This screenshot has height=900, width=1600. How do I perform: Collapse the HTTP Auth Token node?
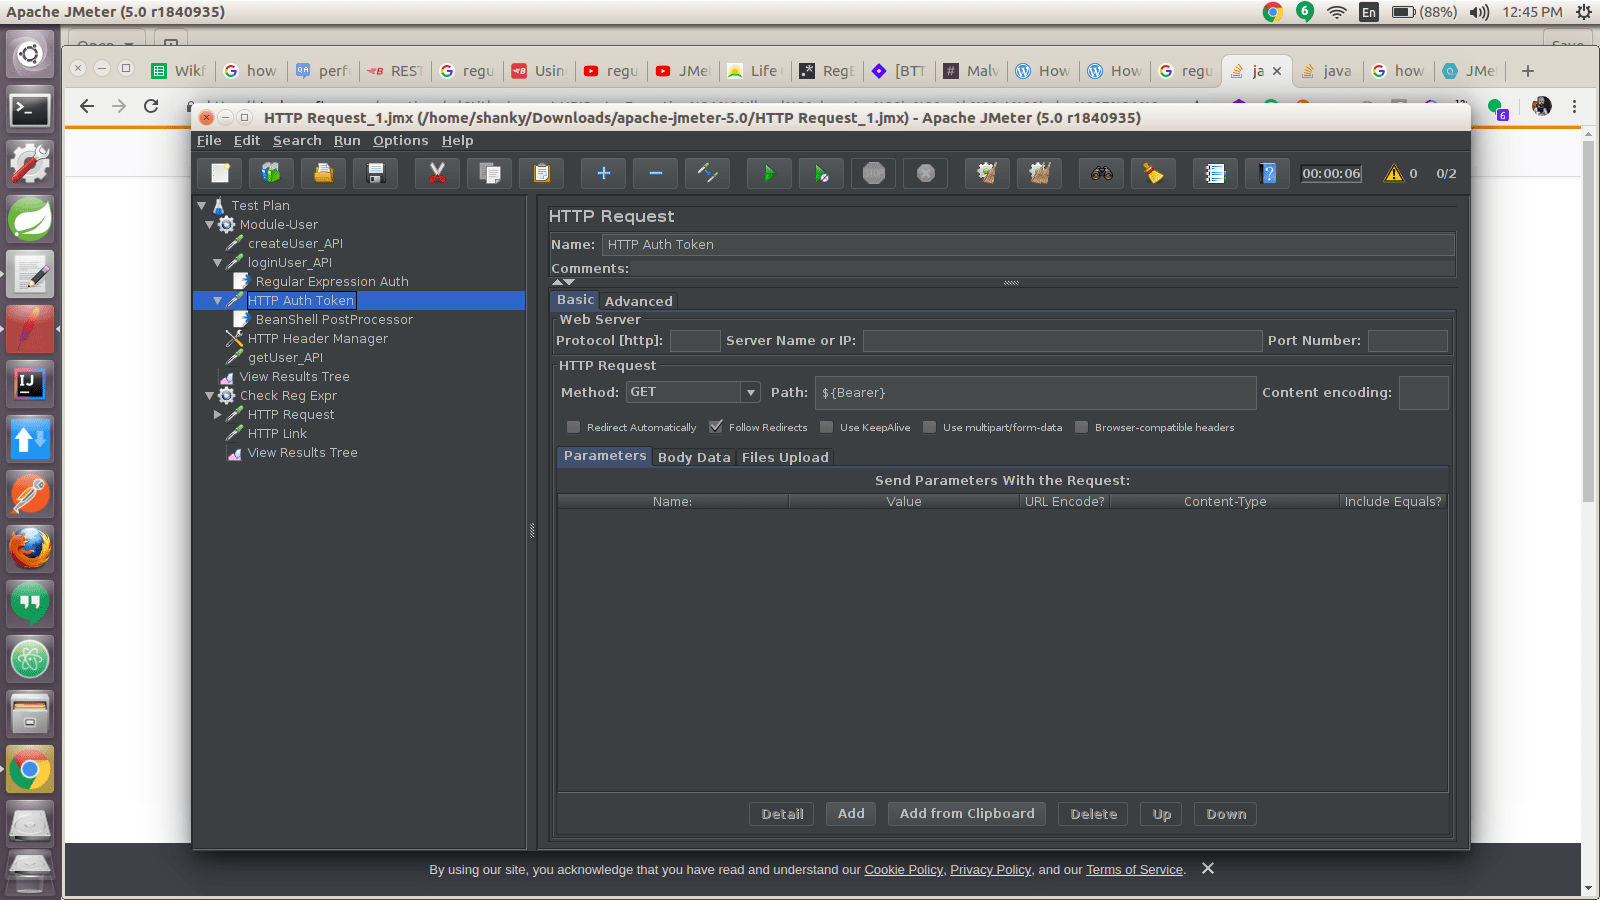click(218, 301)
